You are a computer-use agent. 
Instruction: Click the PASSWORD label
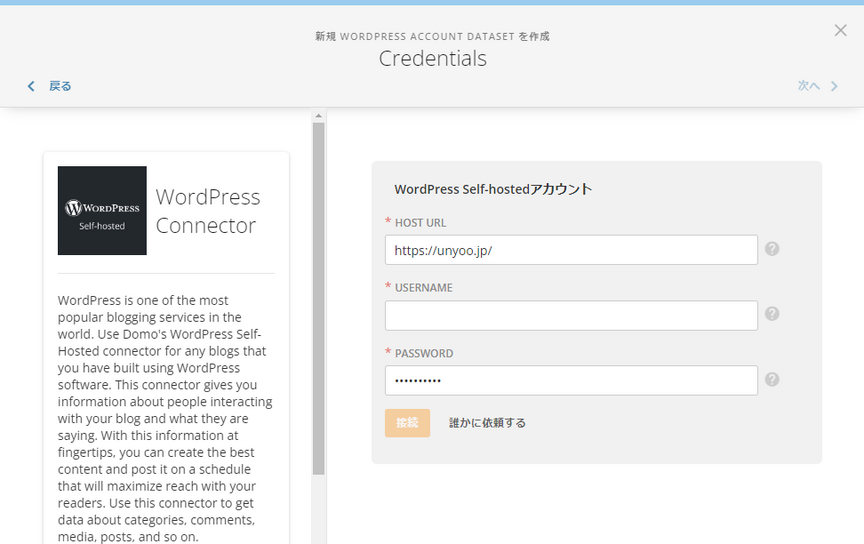click(424, 353)
